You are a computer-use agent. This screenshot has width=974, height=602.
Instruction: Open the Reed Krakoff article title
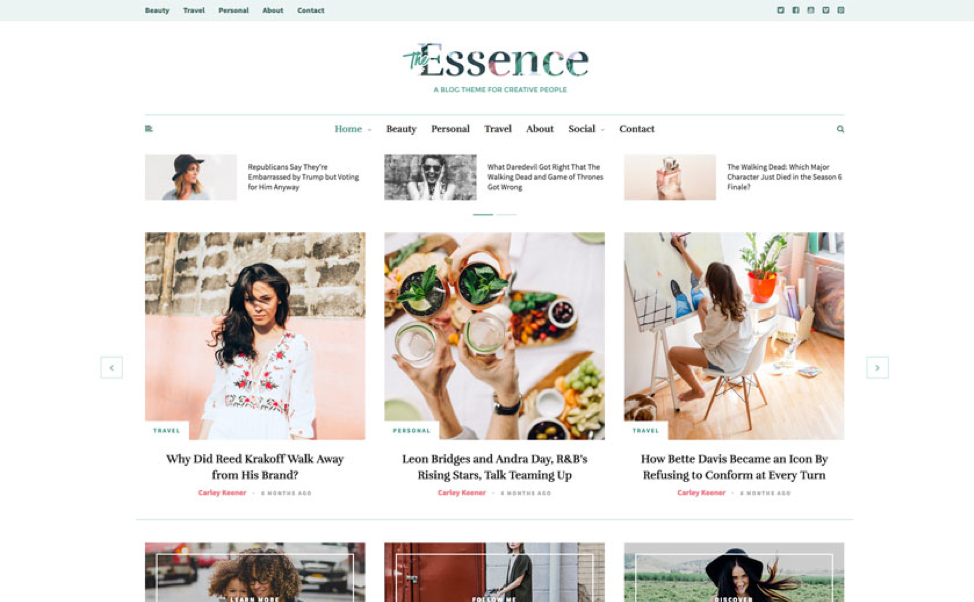click(255, 467)
